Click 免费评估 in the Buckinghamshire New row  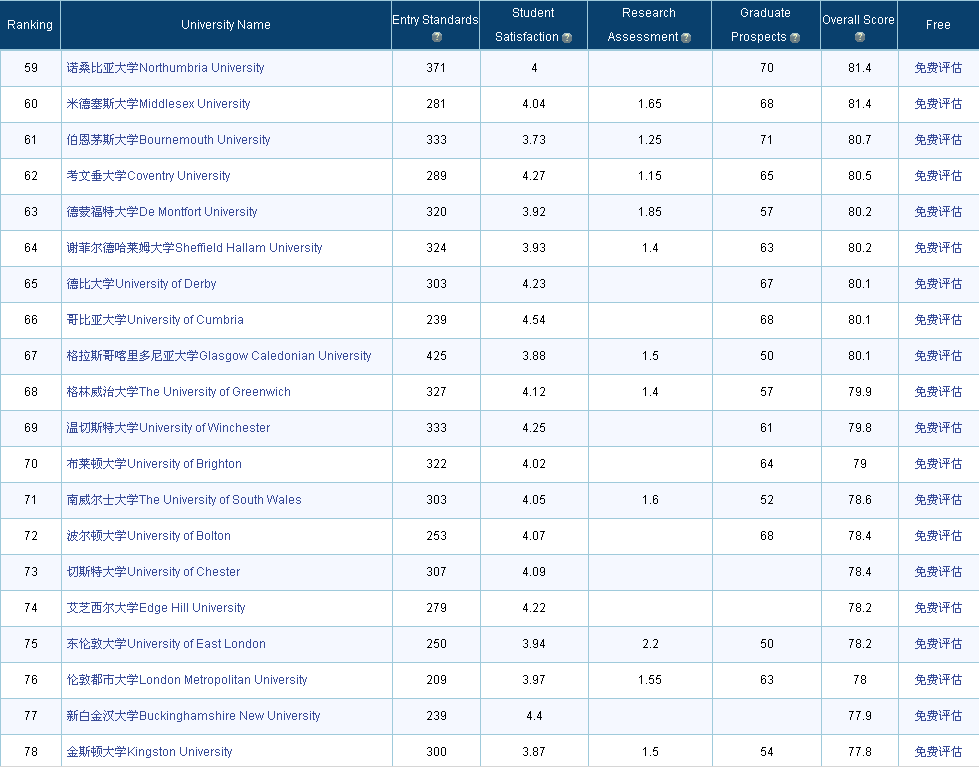point(938,716)
